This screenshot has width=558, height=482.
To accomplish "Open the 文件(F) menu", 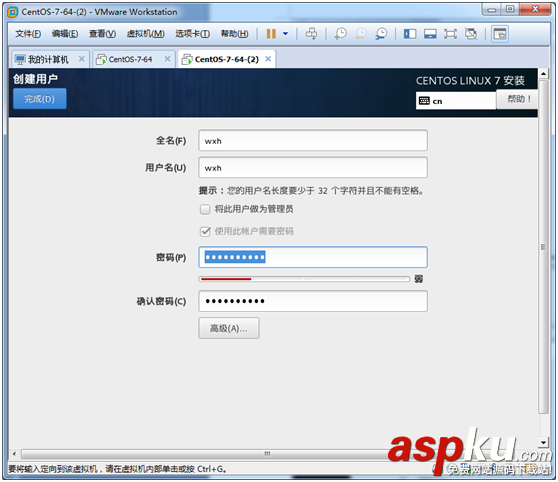I will pos(28,34).
